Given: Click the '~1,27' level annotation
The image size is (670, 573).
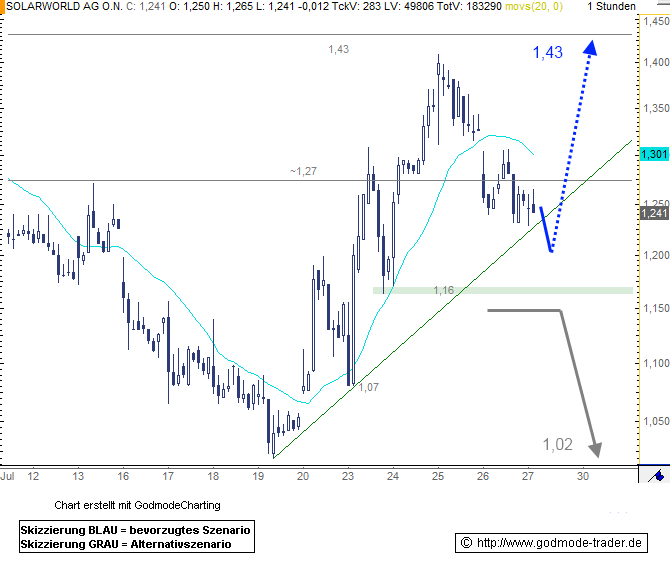Looking at the screenshot, I should 303,171.
